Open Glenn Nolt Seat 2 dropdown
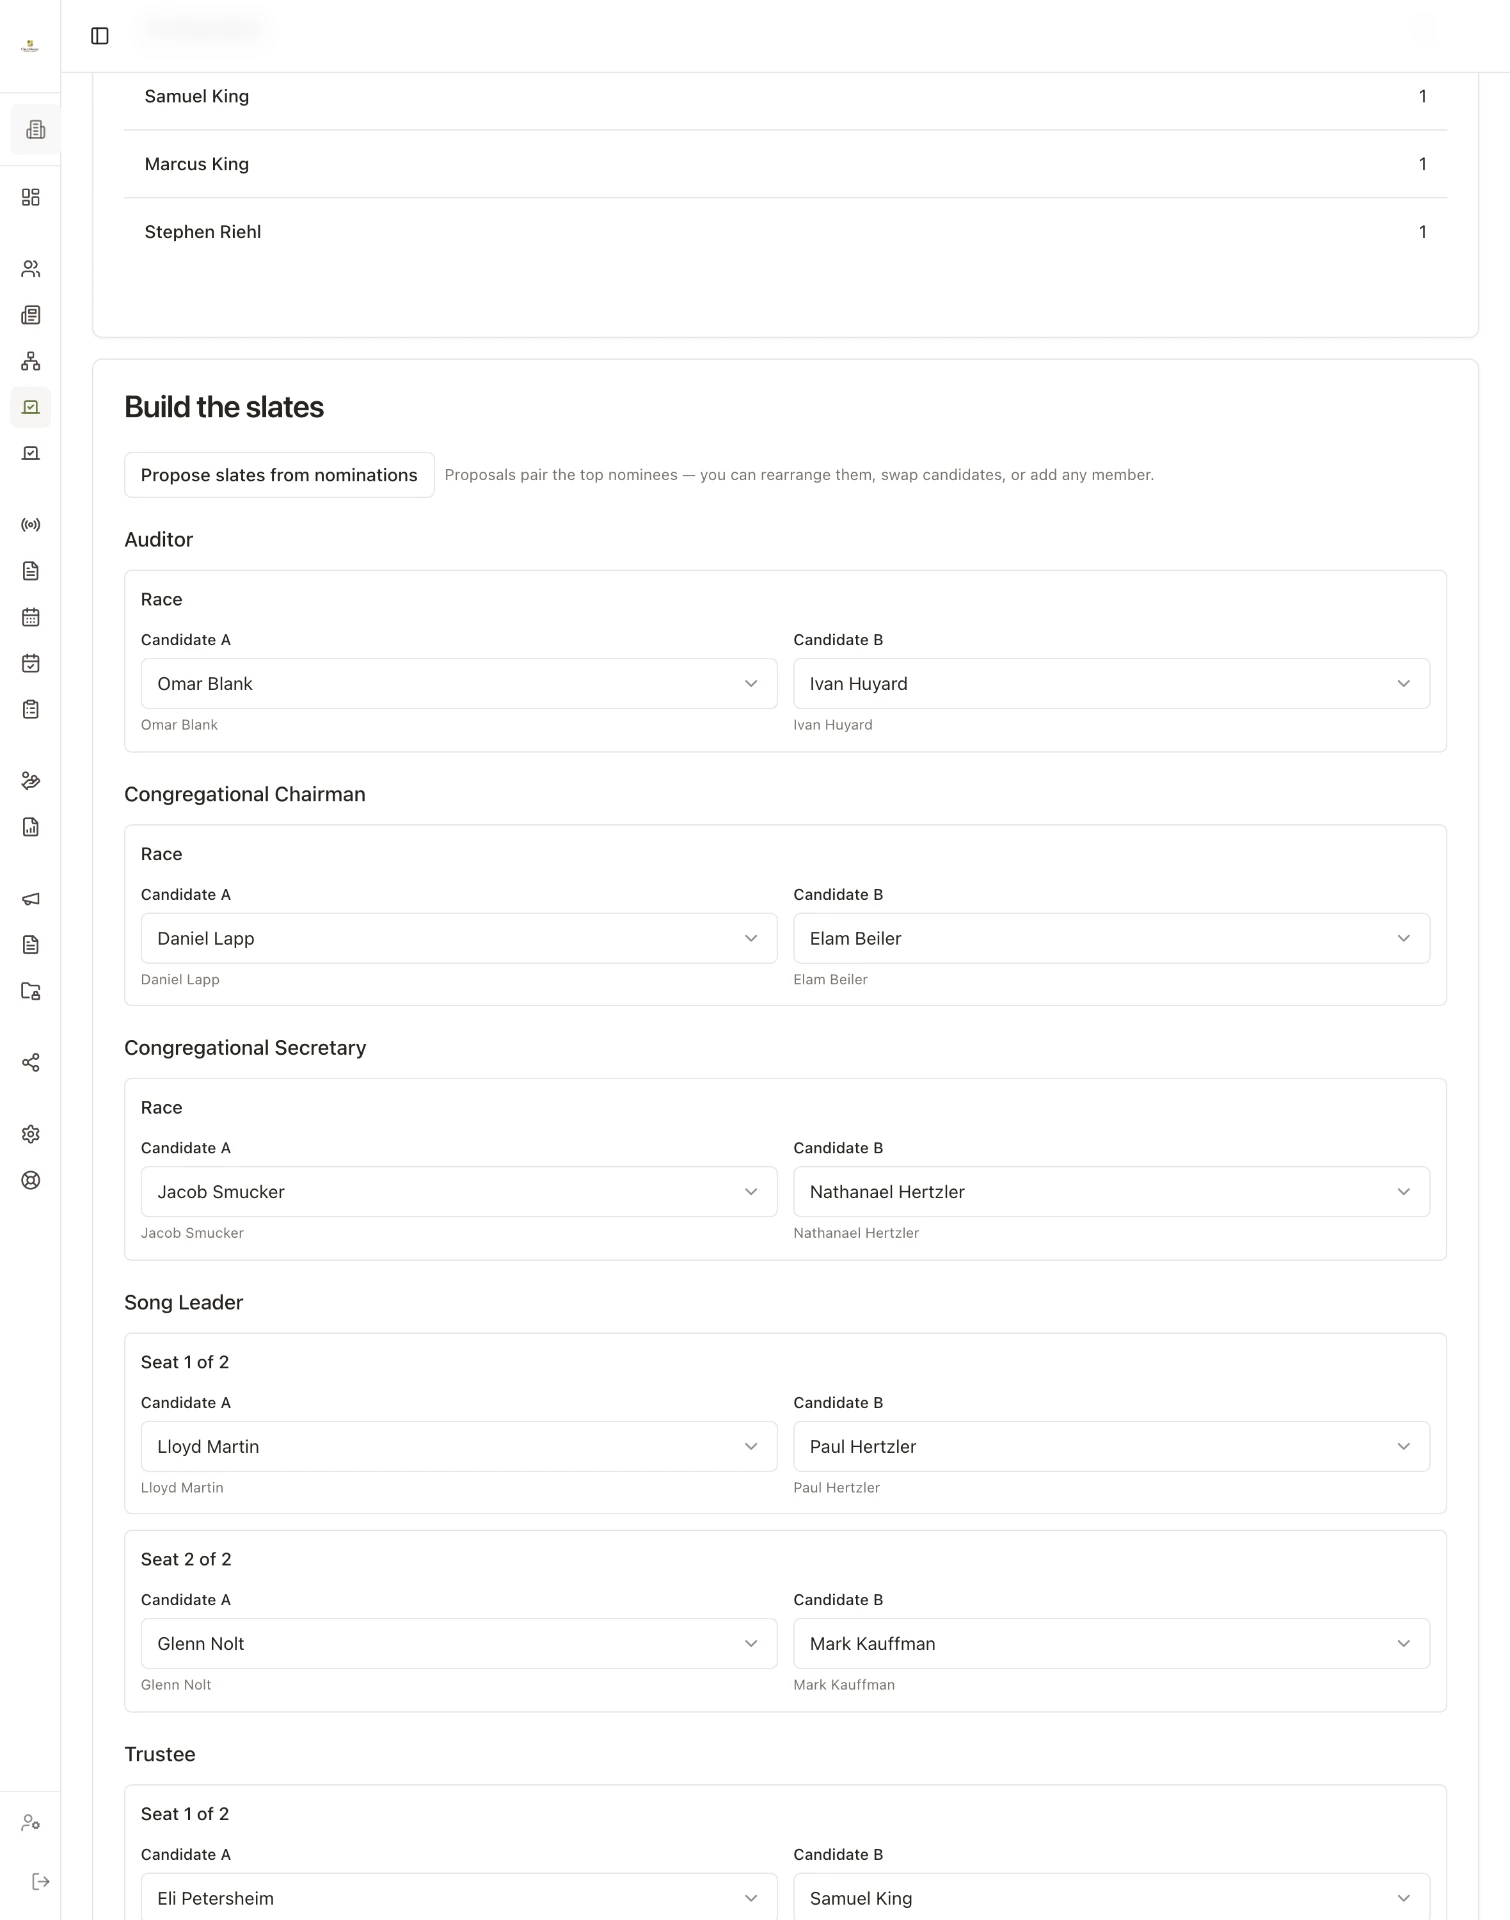This screenshot has height=1920, width=1510. [x=459, y=1644]
